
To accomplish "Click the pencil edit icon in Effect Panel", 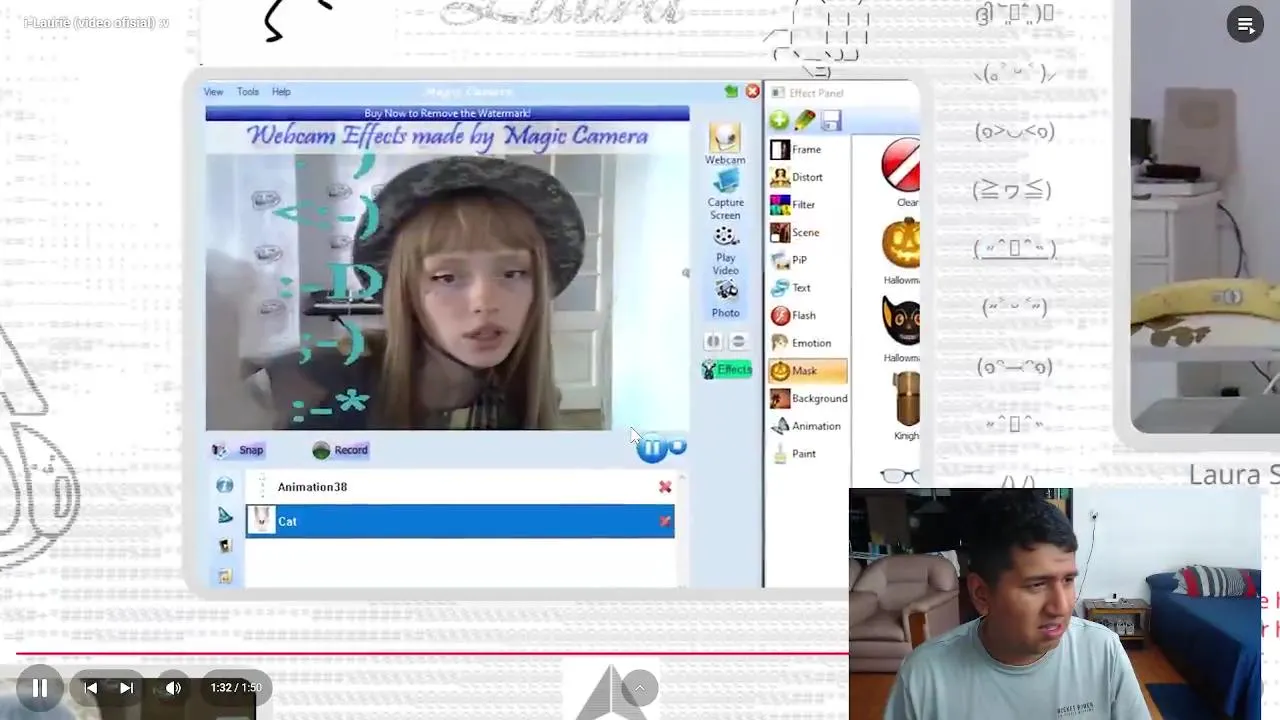I will point(805,121).
